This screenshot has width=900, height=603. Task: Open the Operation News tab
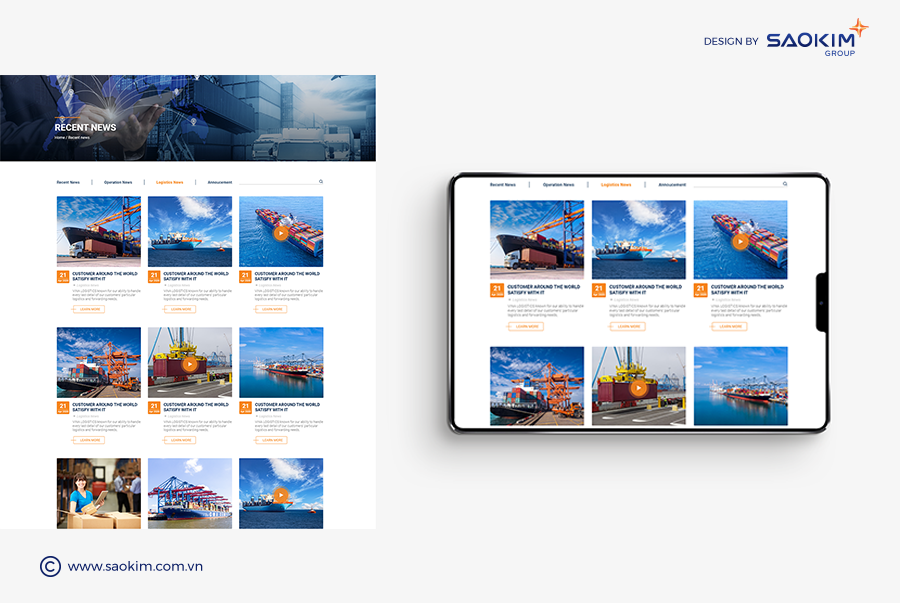click(120, 182)
